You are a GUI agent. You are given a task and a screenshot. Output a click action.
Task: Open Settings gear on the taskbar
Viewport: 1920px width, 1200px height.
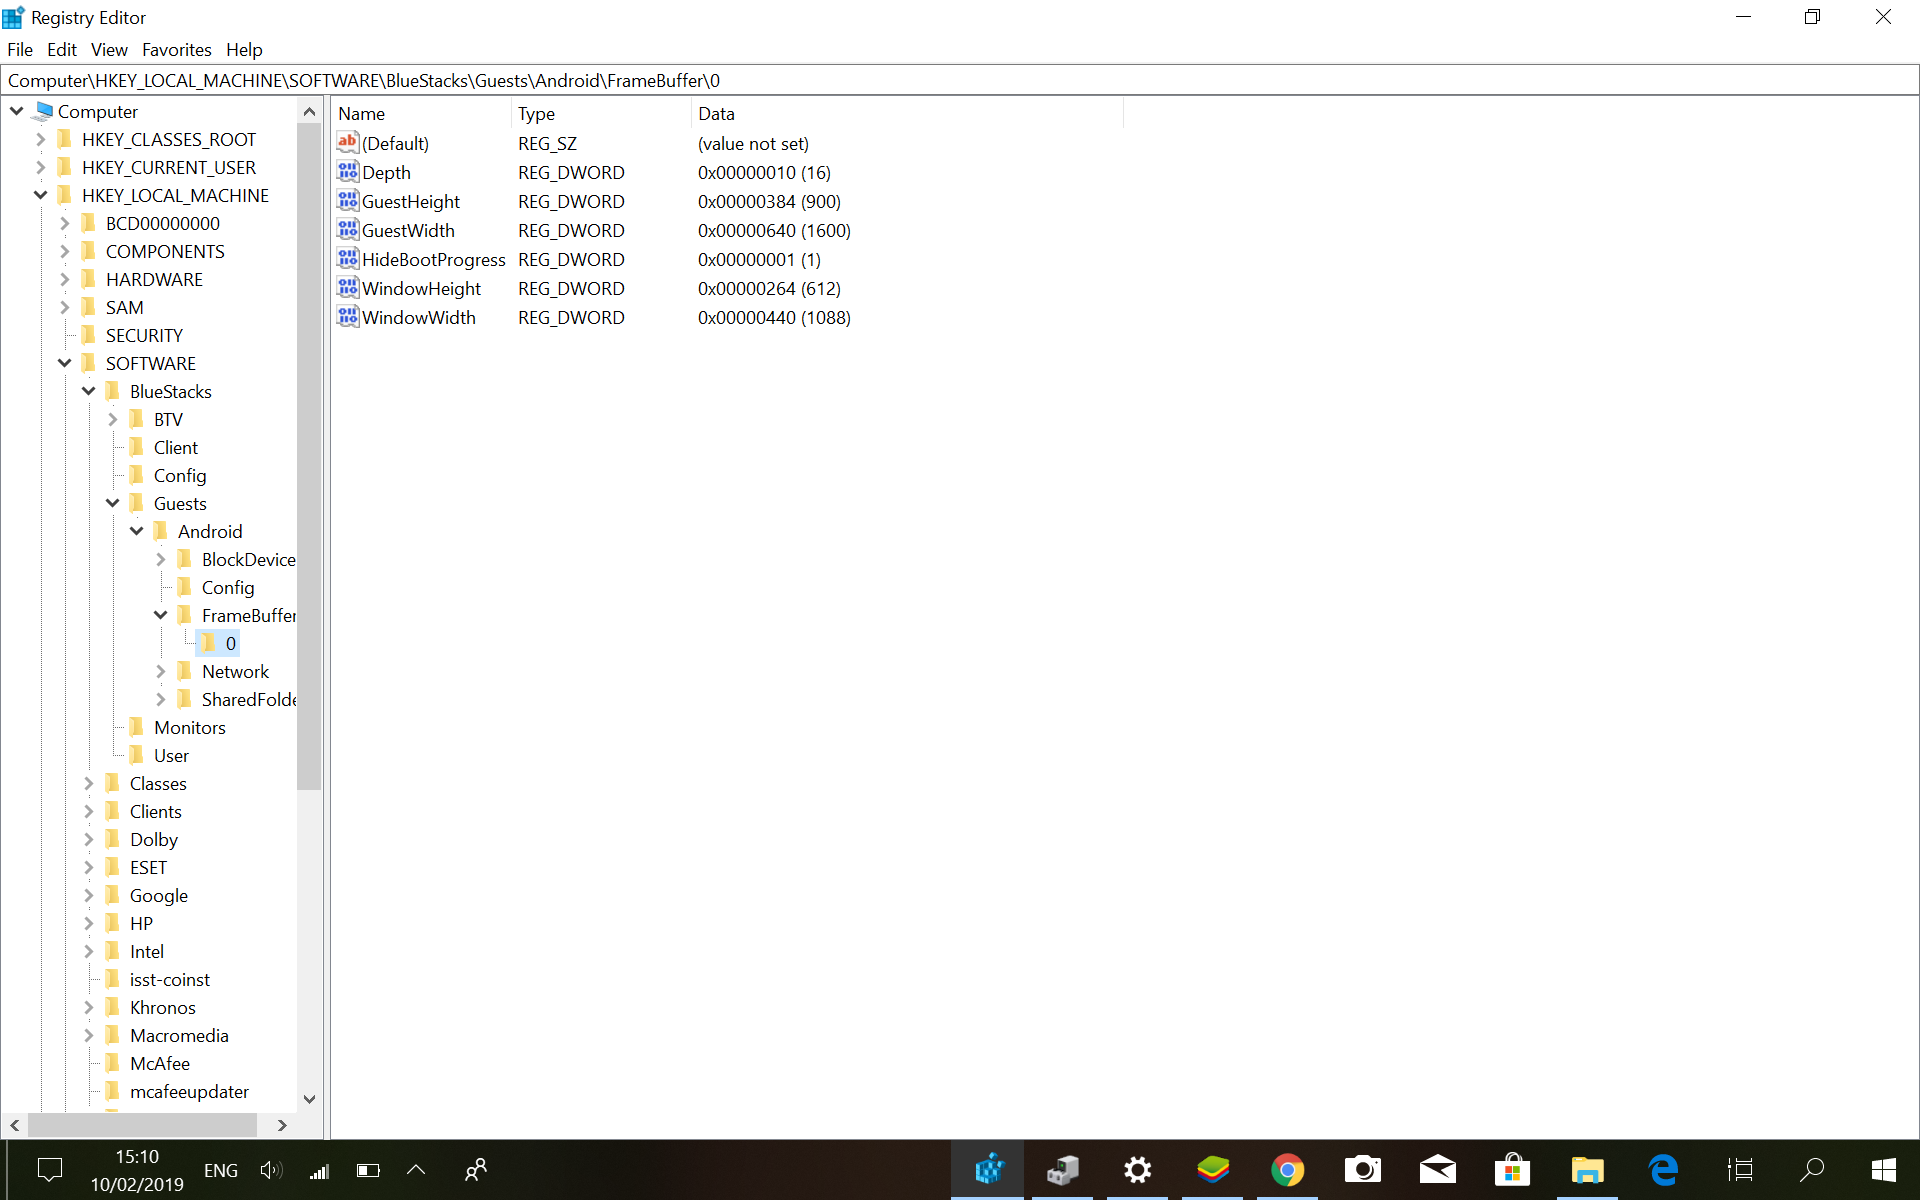tap(1138, 1169)
